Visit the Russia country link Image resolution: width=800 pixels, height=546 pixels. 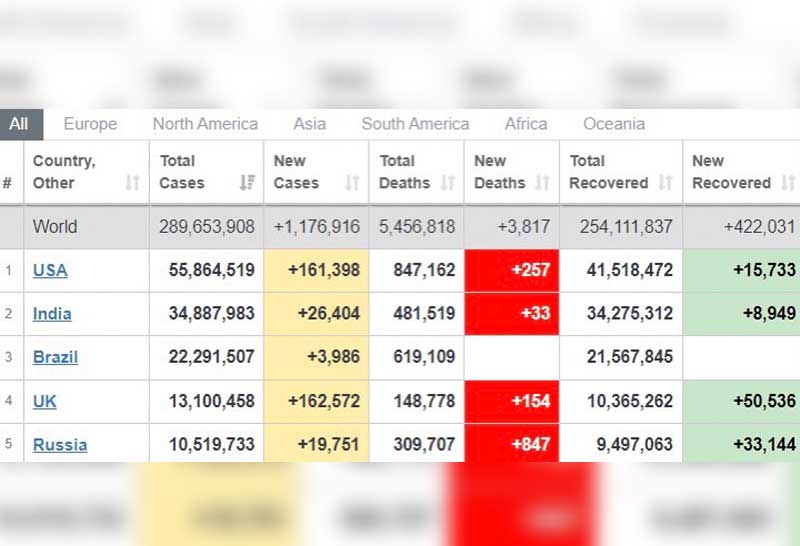[60, 445]
